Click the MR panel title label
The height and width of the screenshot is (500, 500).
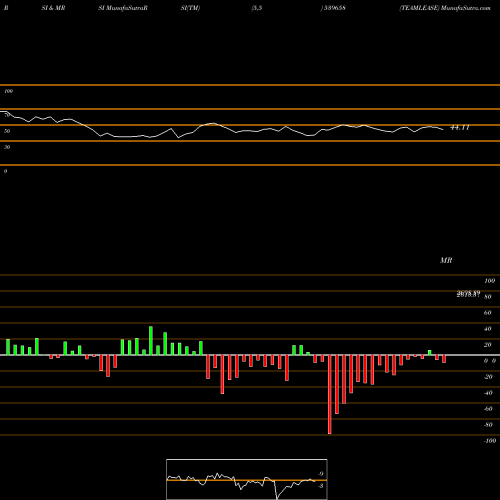click(446, 260)
